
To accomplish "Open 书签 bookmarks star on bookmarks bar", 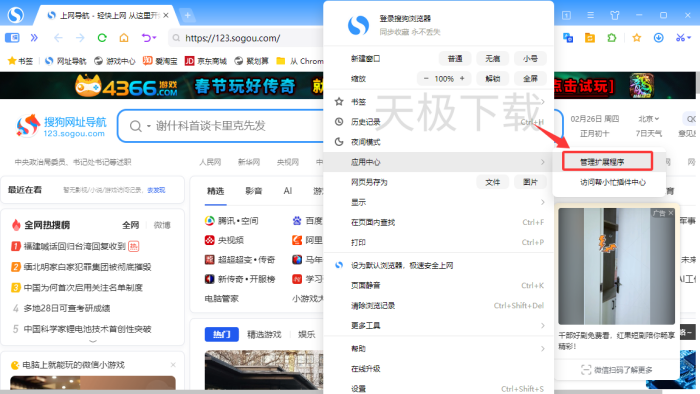I will pyautogui.click(x=21, y=61).
